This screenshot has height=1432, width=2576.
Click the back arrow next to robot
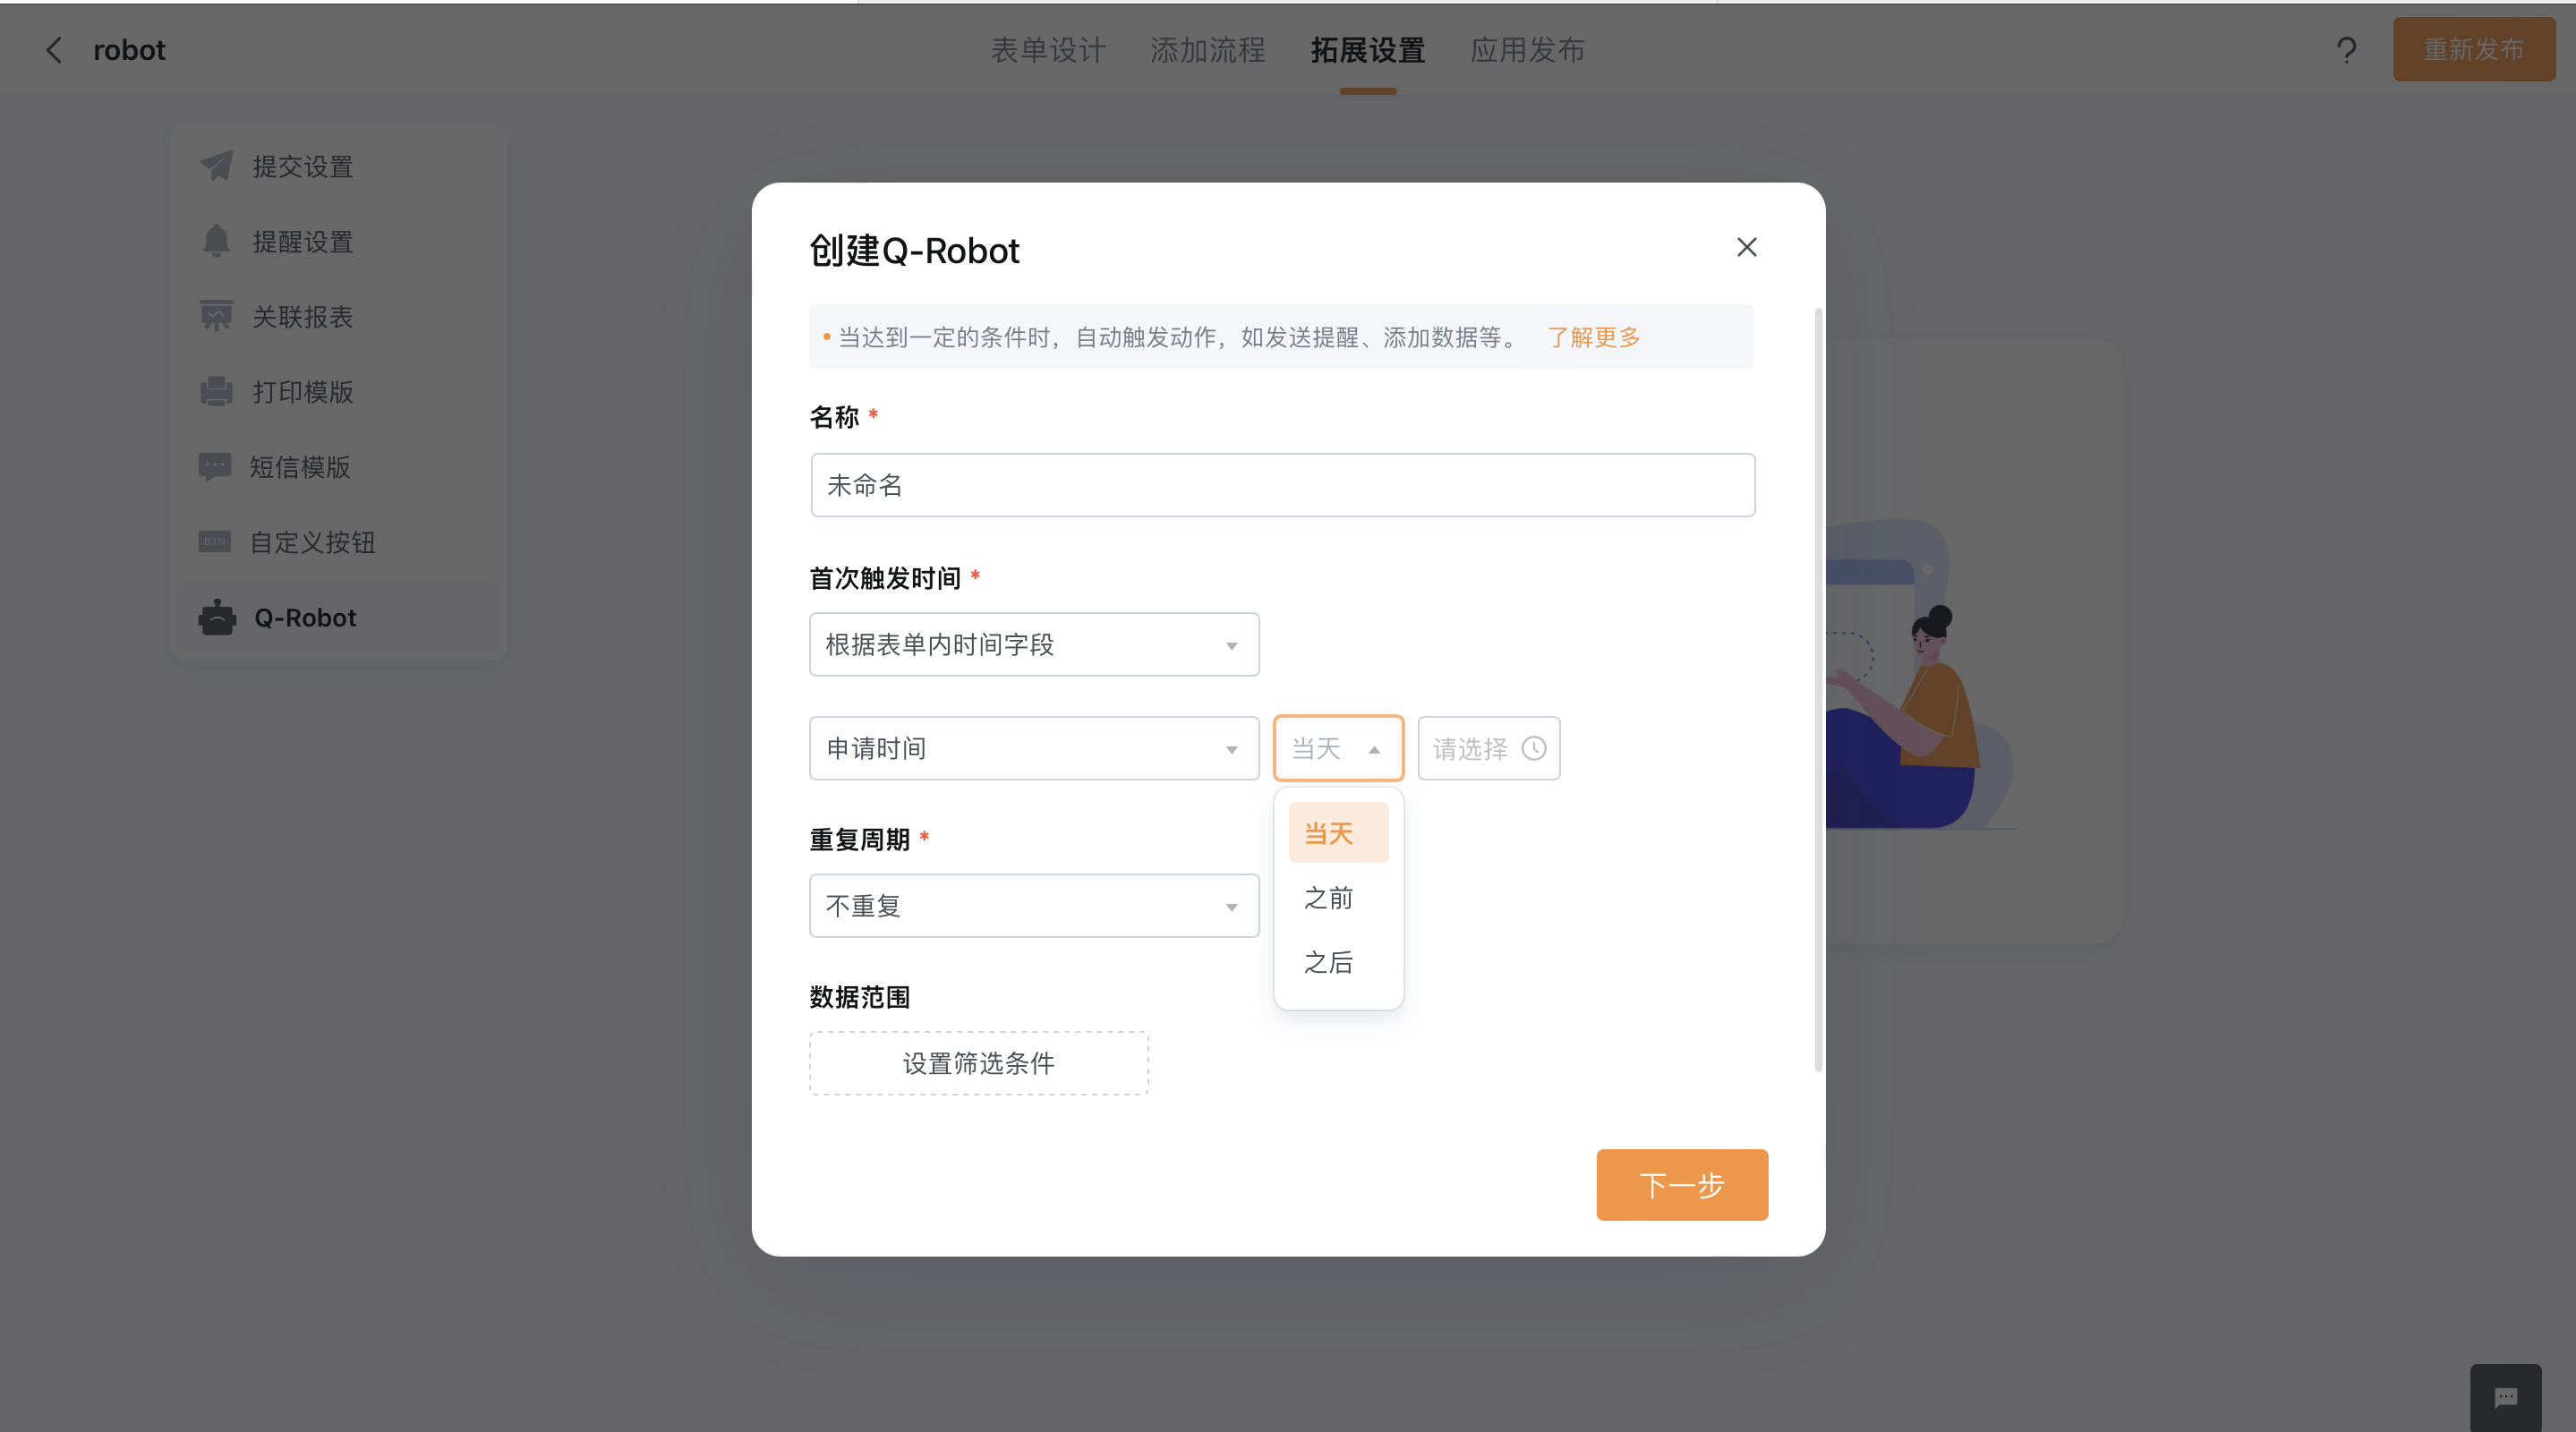pos(54,50)
